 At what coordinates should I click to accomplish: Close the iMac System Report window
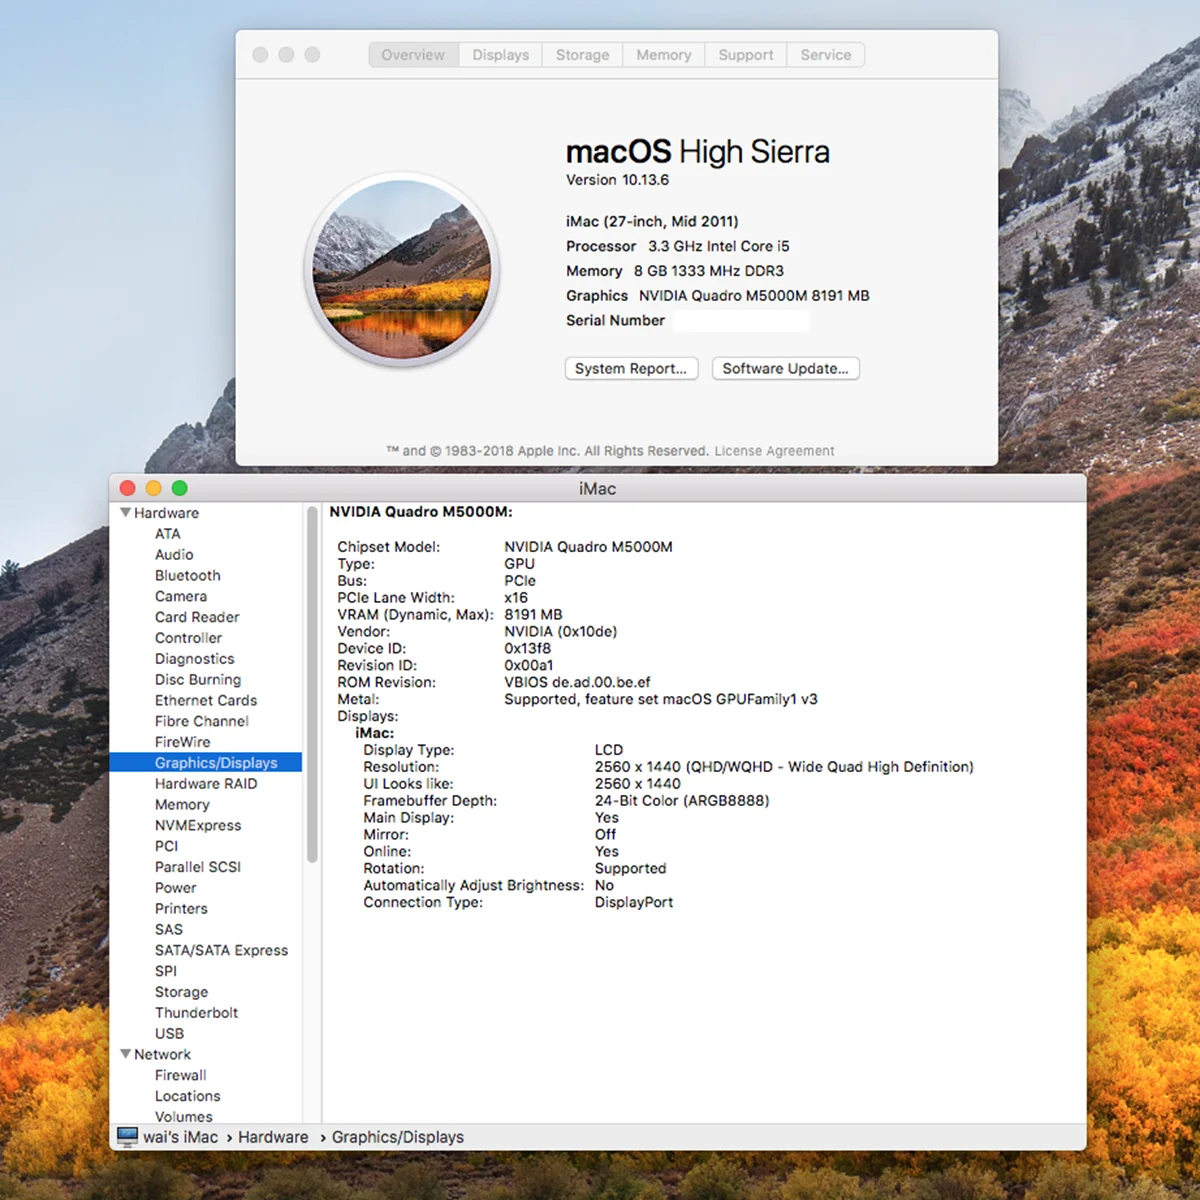127,488
